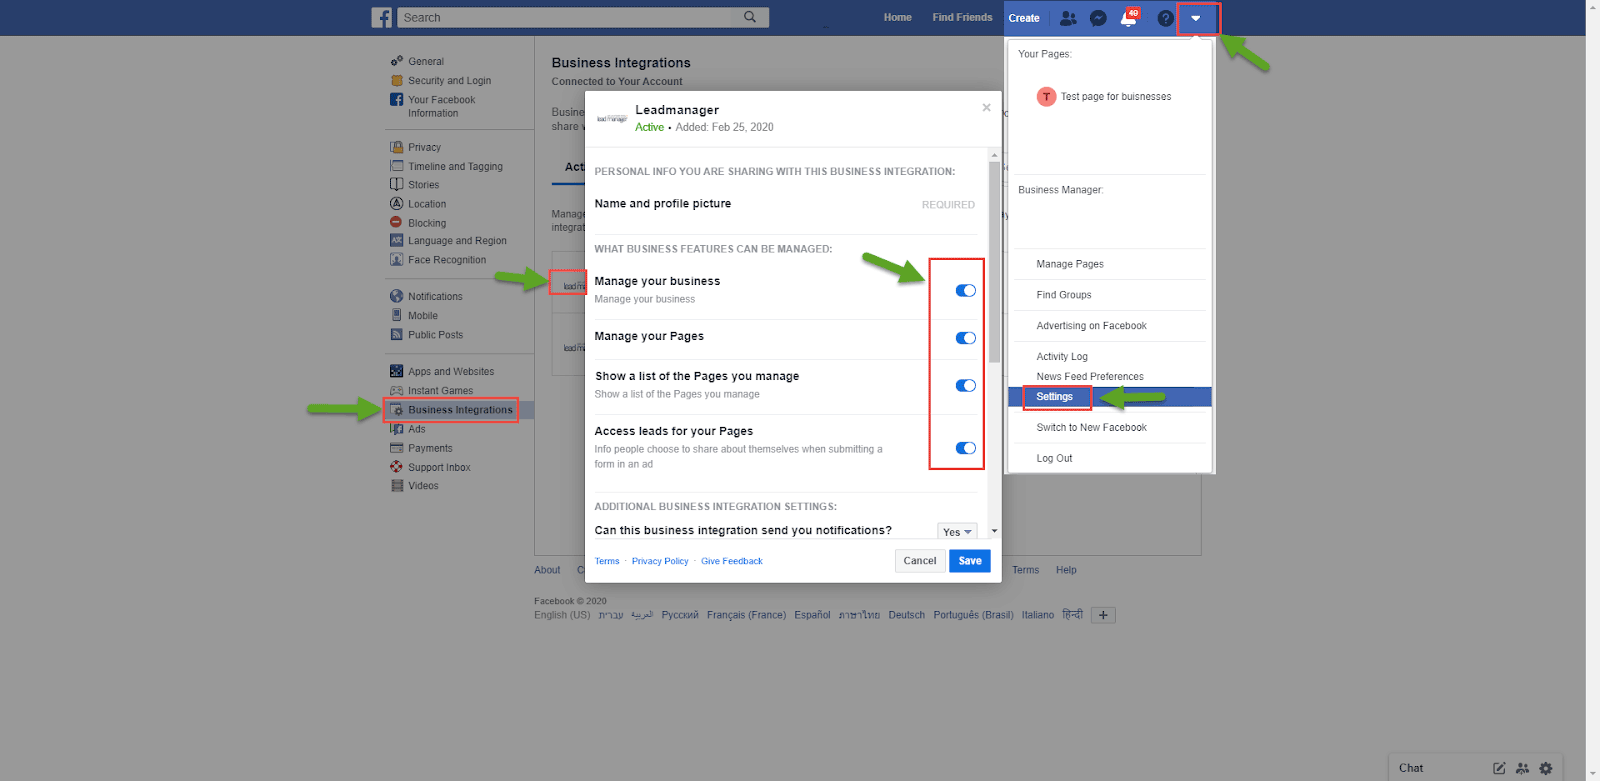Image resolution: width=1600 pixels, height=781 pixels.
Task: Click the Language and Region icon
Action: [x=396, y=240]
